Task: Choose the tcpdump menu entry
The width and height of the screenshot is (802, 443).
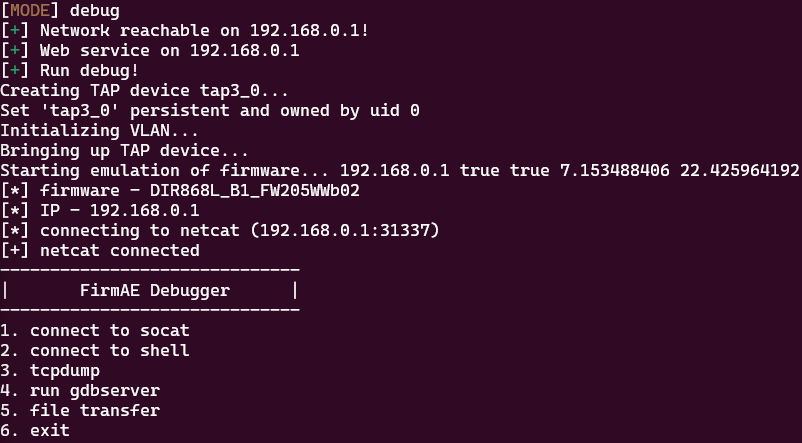Action: (50, 370)
